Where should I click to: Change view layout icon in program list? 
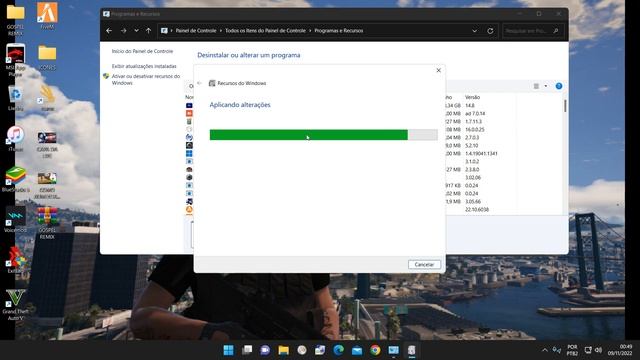coord(536,86)
